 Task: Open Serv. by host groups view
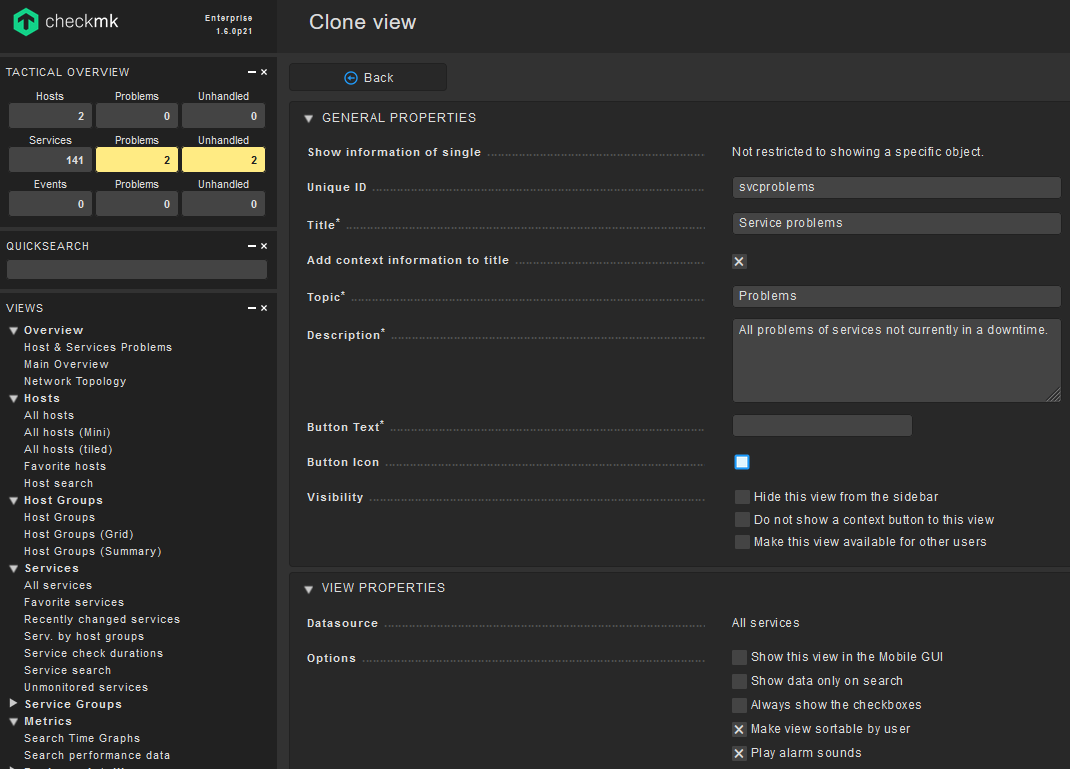(x=84, y=637)
